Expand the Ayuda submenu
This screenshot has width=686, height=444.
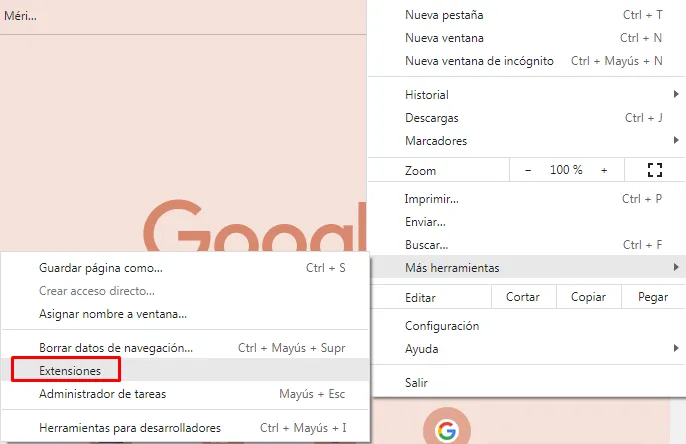(527, 349)
